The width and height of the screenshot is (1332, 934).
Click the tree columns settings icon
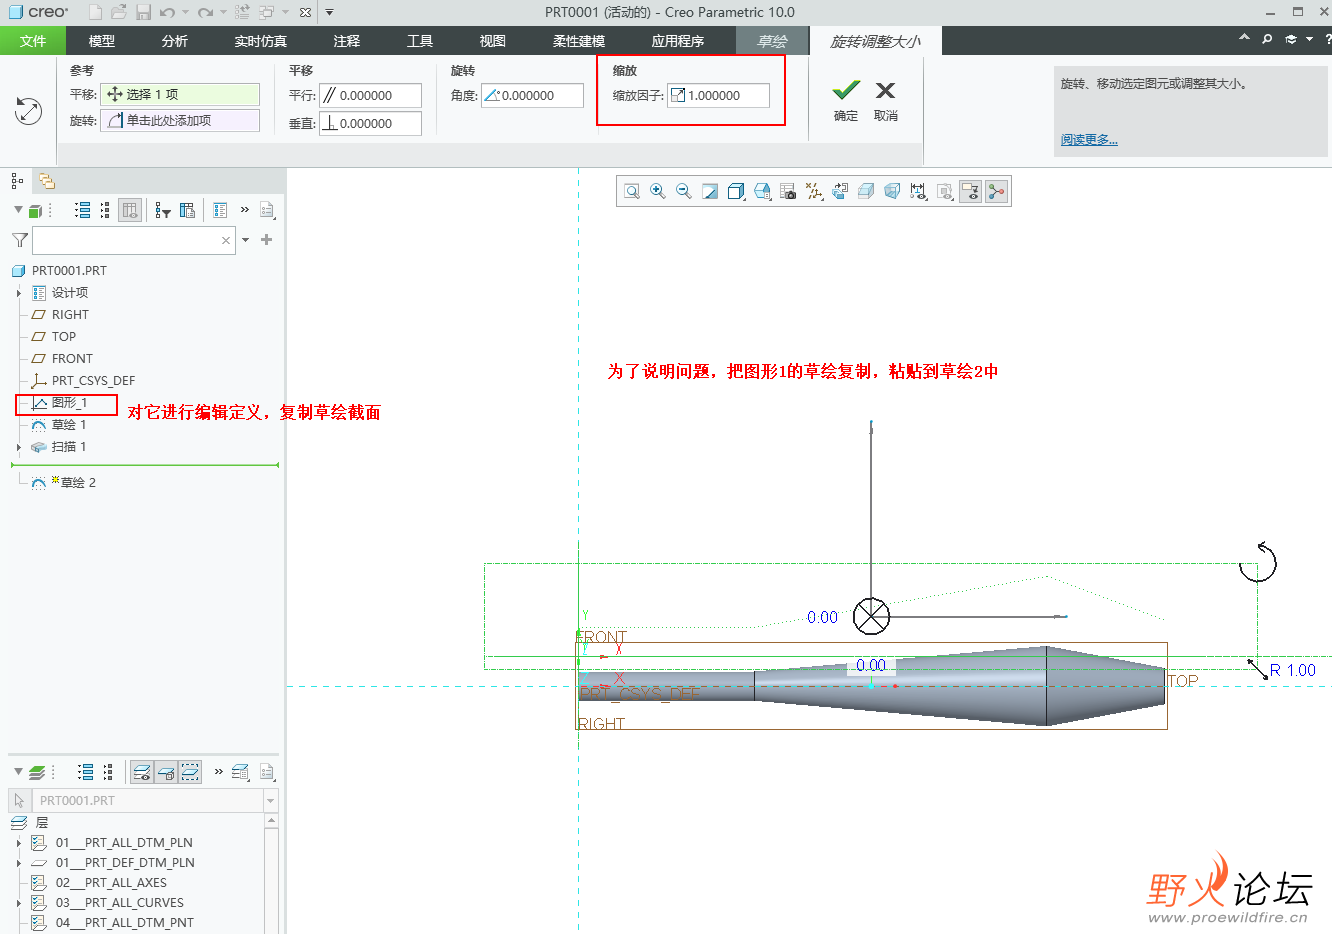187,210
